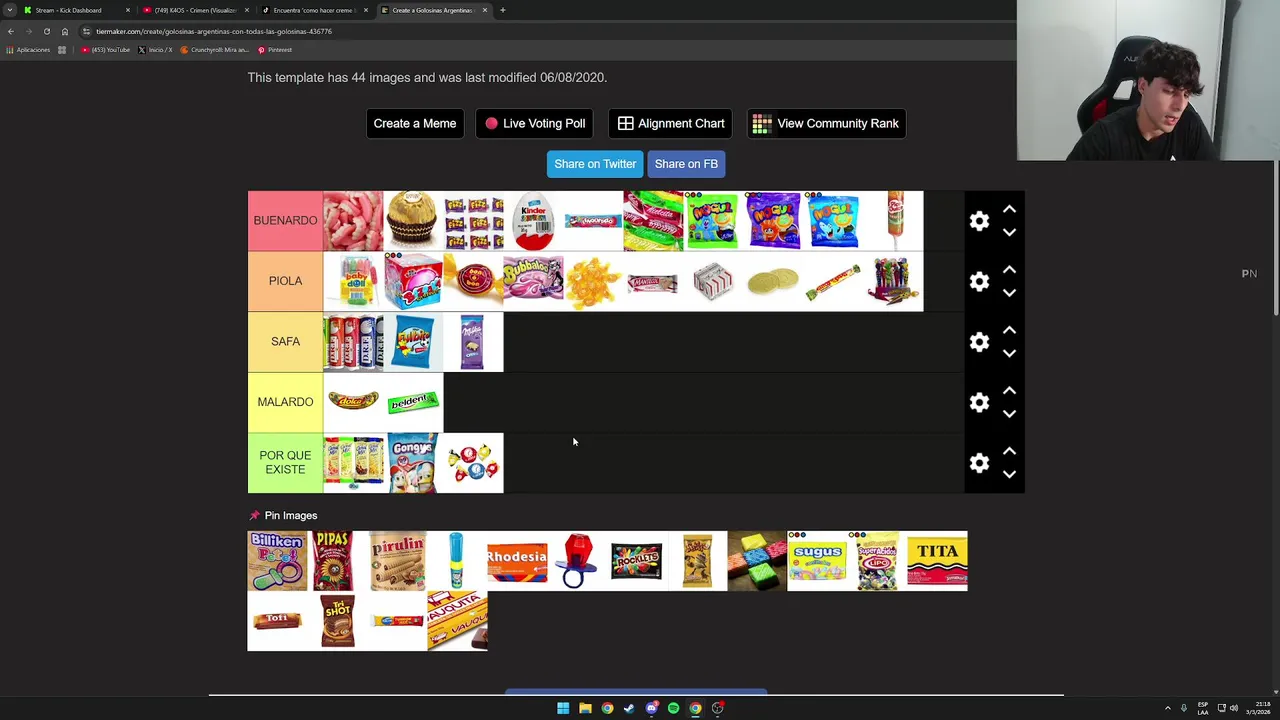Move MALARDO row up with arrow

(x=1009, y=391)
